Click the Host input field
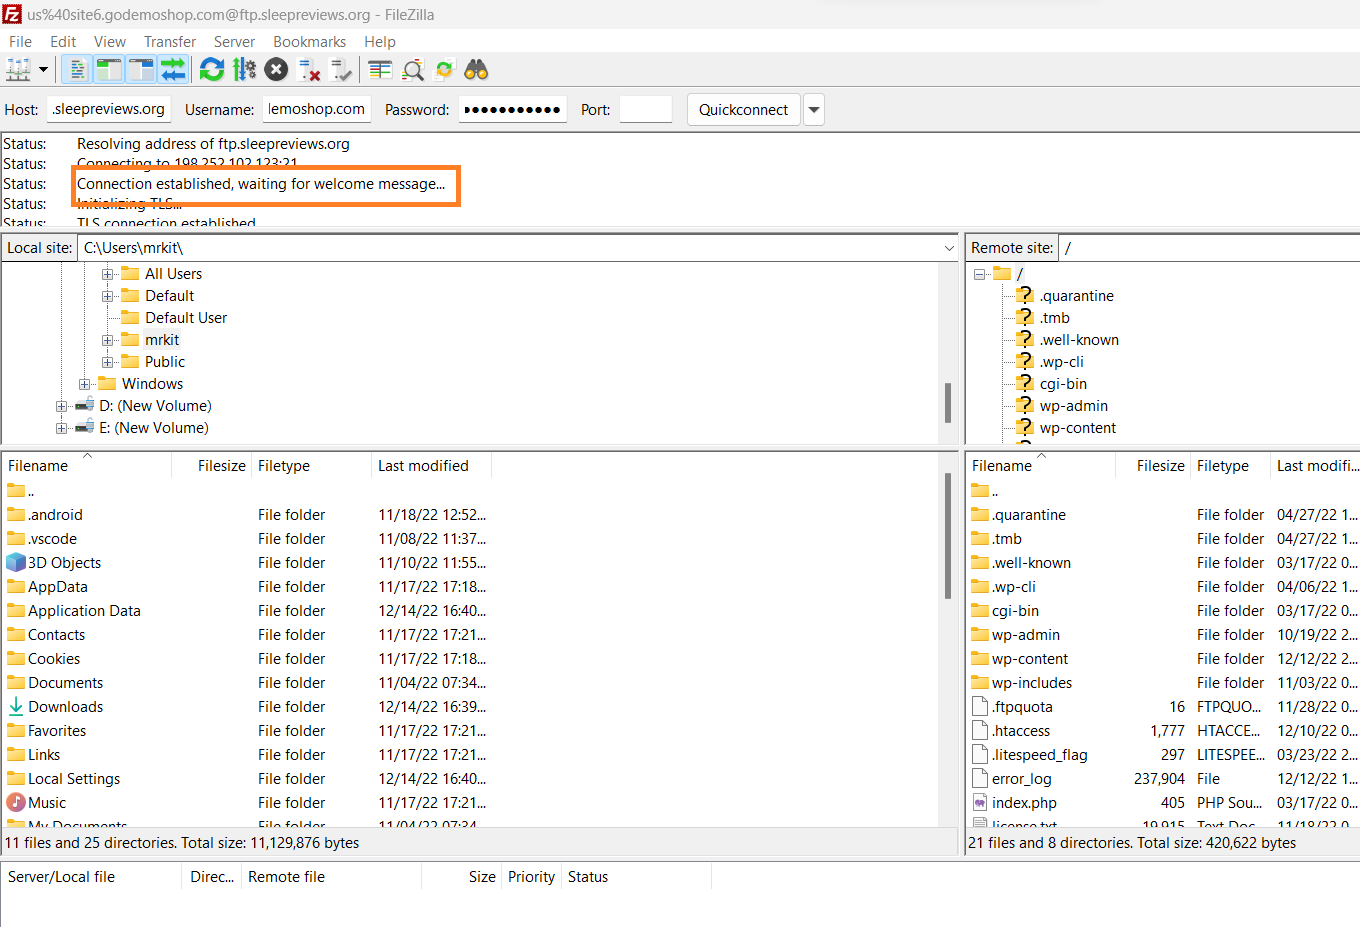The height and width of the screenshot is (927, 1360). click(x=109, y=109)
